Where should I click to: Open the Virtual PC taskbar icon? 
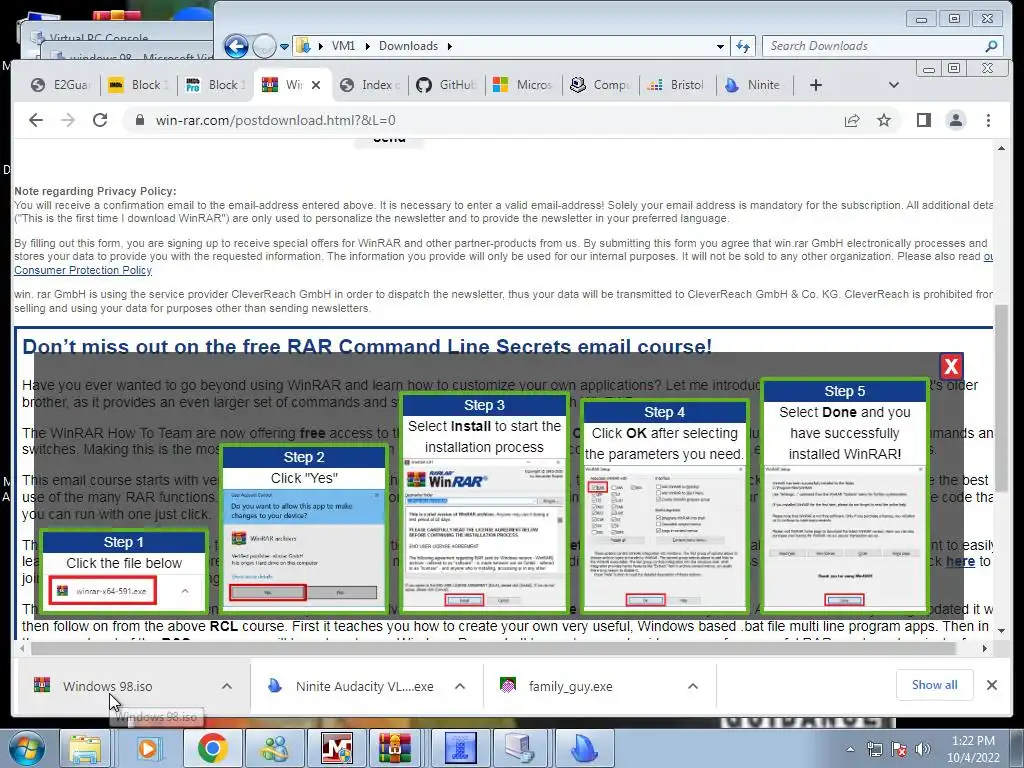(520, 748)
